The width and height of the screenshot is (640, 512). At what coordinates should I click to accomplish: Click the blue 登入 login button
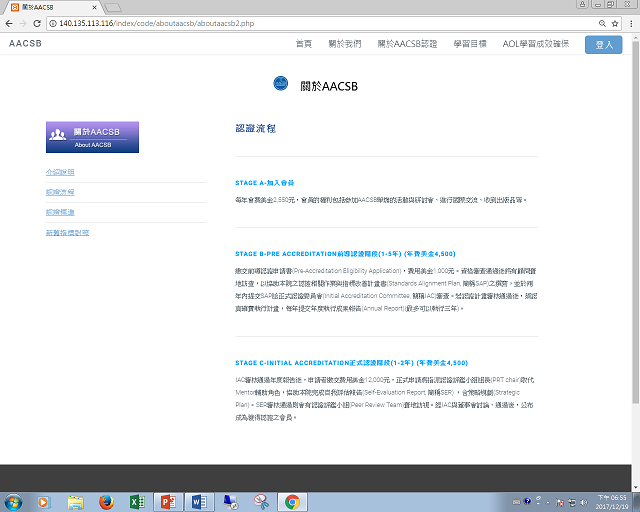pos(603,45)
